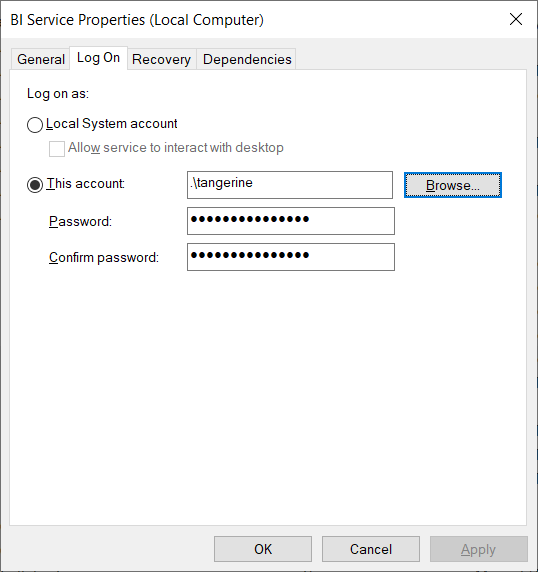Open the Recovery tab

pos(162,59)
